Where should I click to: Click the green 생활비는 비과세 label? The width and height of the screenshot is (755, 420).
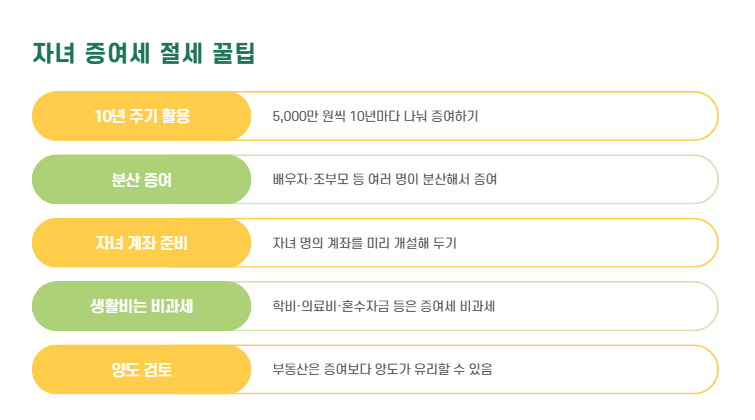point(142,306)
